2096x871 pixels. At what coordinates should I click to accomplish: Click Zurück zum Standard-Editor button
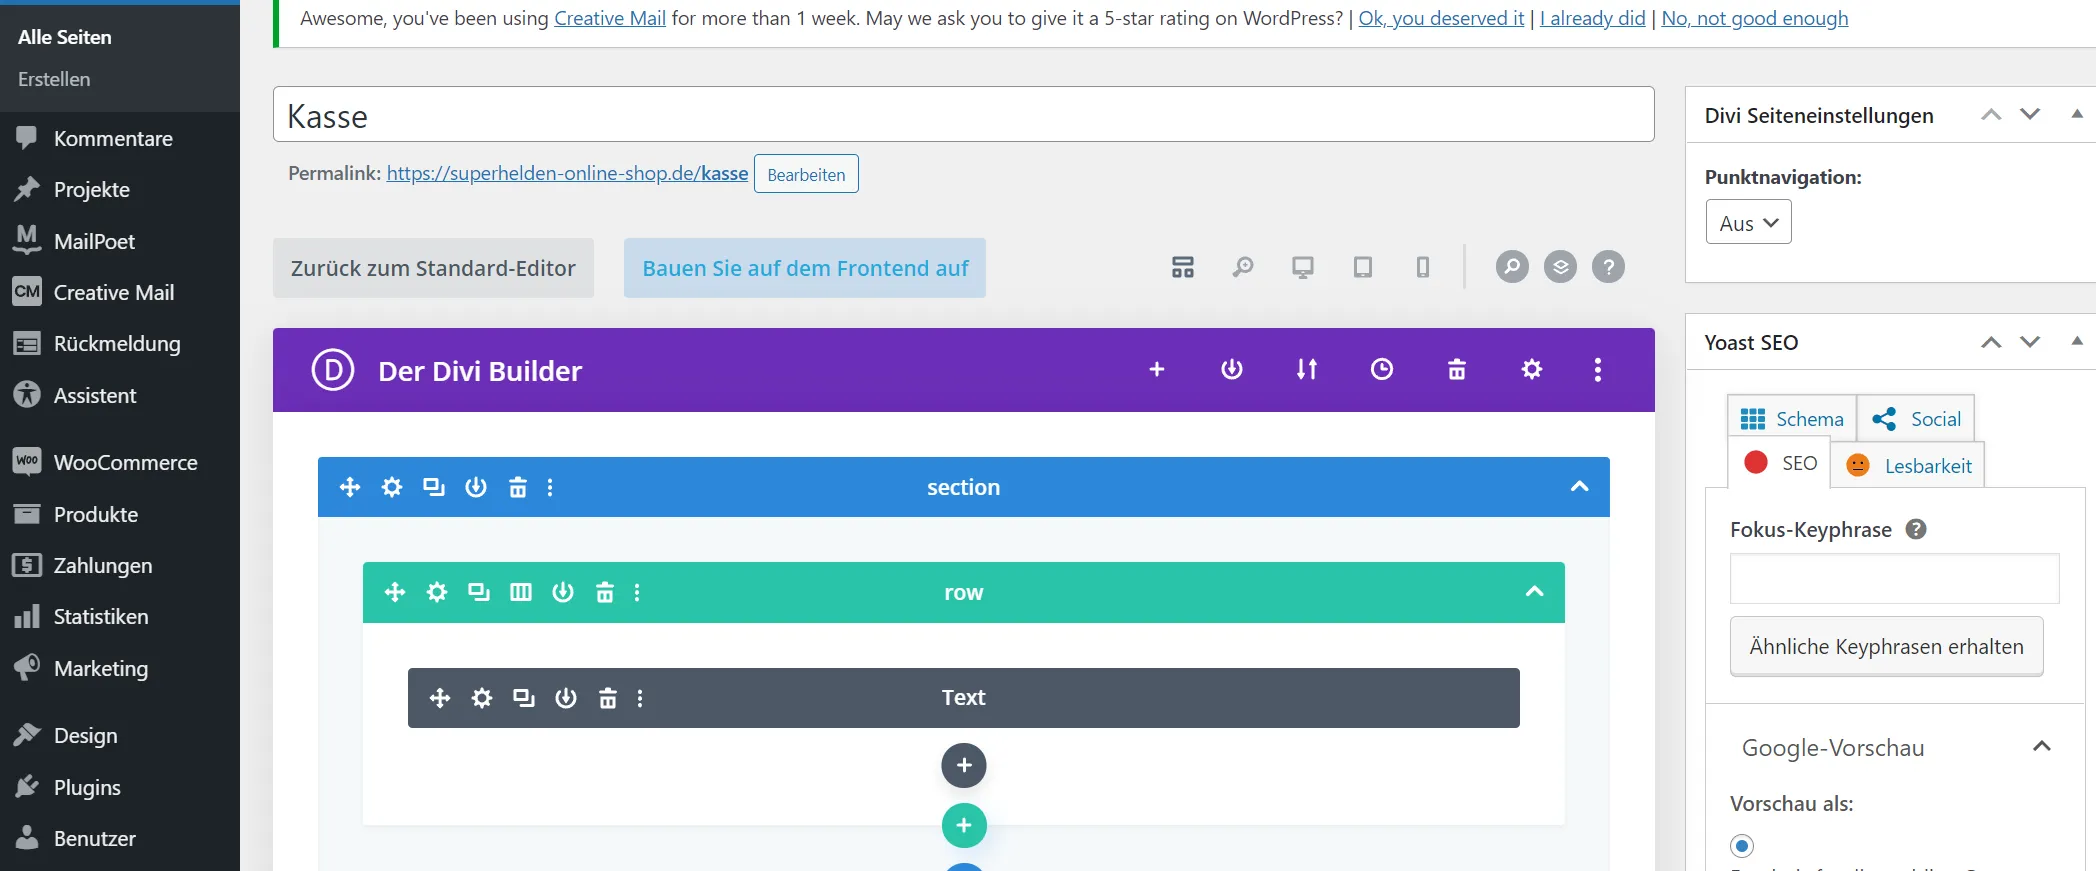pos(433,268)
